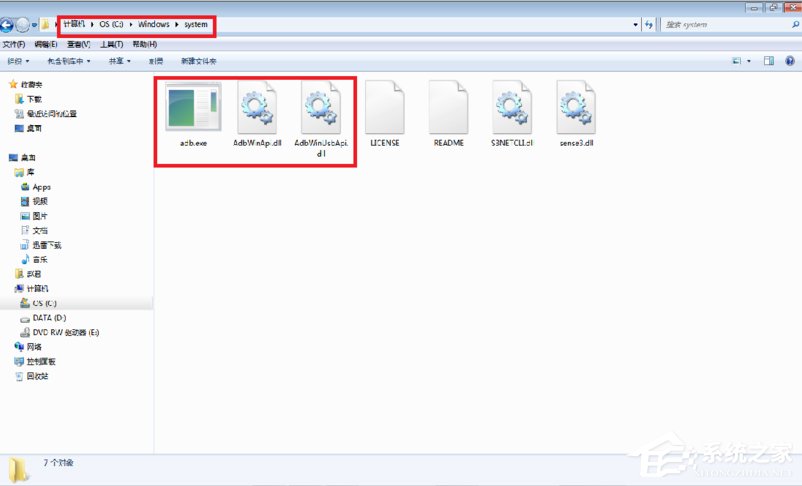Image resolution: width=802 pixels, height=486 pixels.
Task: Click the Windows segment in address path
Action: 154,24
